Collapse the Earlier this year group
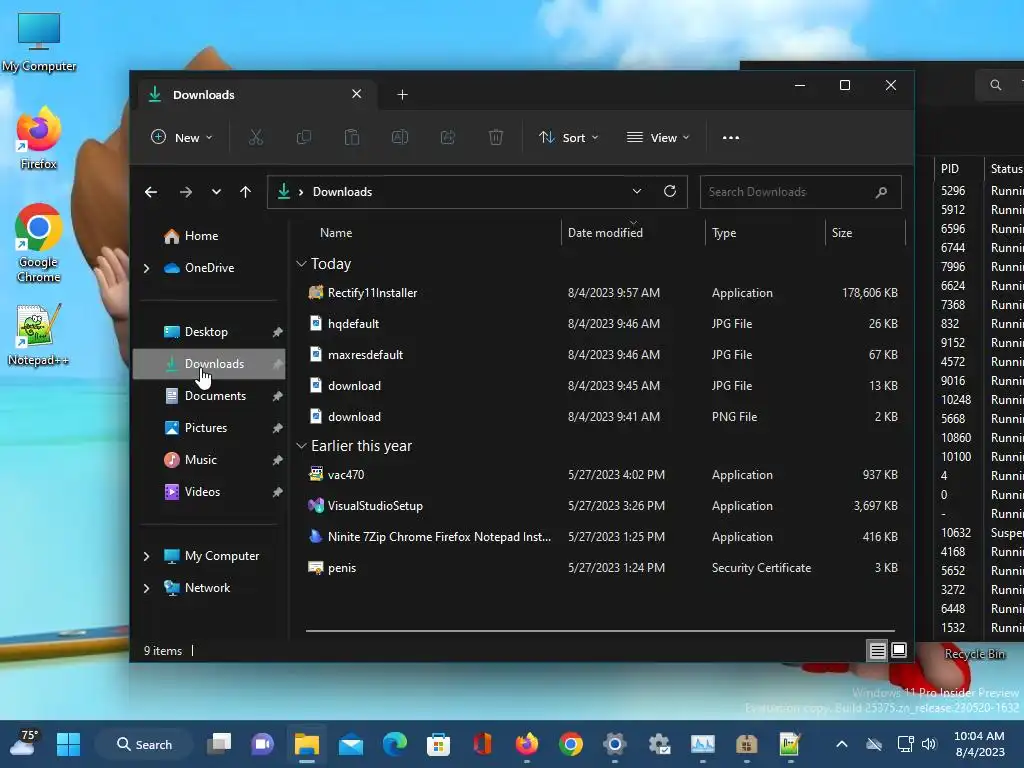The height and width of the screenshot is (768, 1024). (x=301, y=446)
